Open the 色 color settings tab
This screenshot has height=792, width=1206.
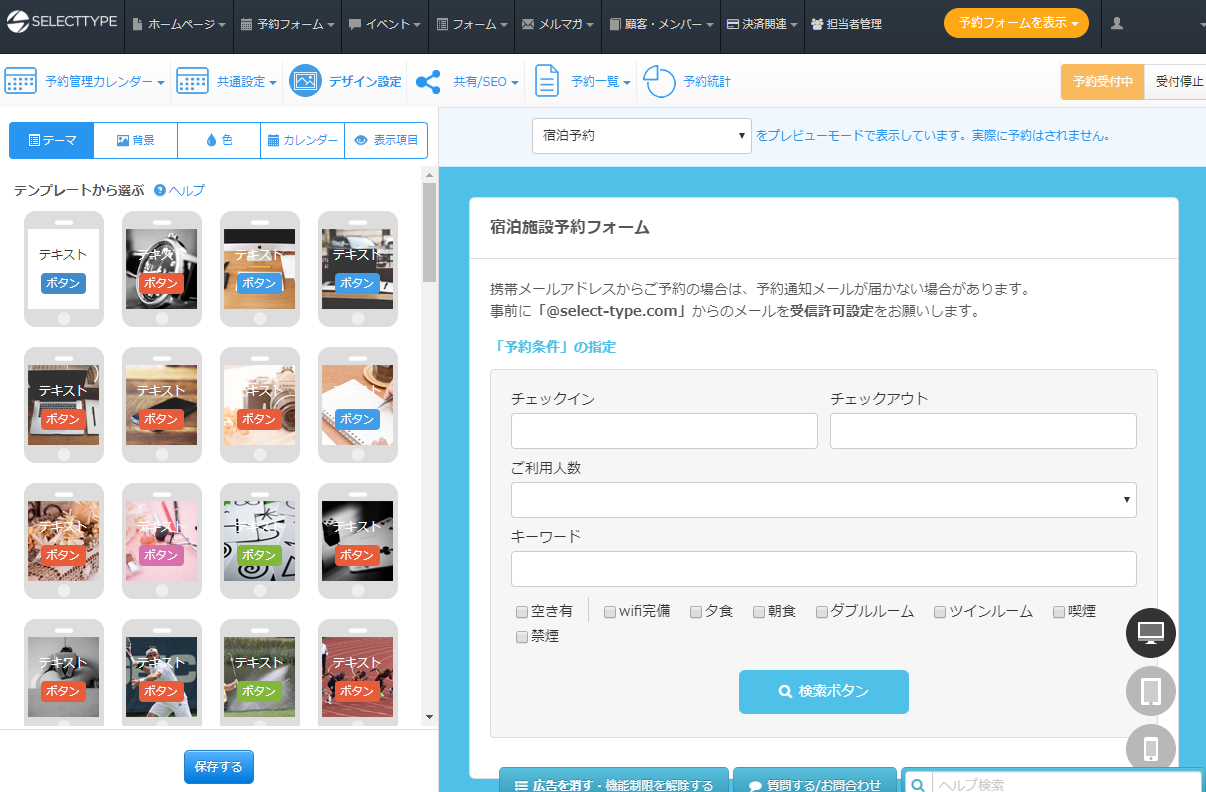tap(218, 141)
